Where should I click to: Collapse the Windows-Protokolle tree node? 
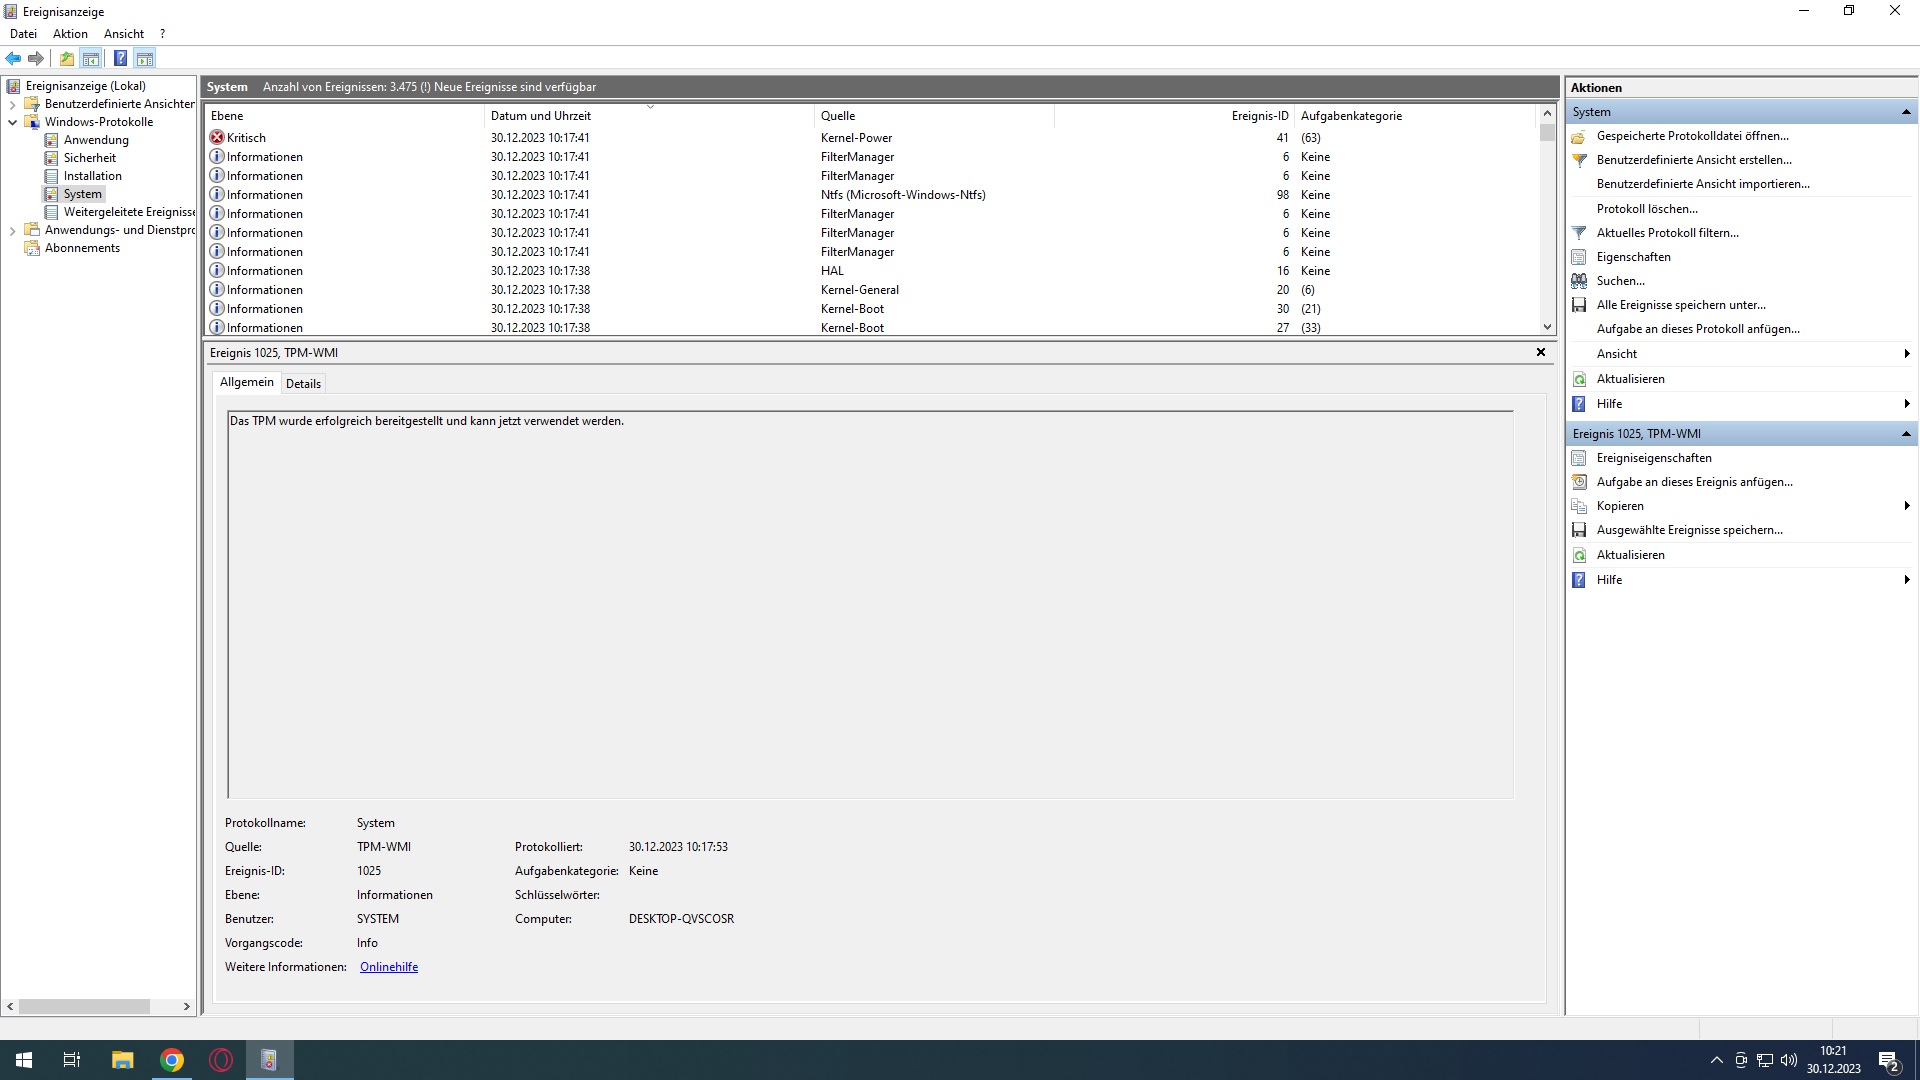[13, 122]
